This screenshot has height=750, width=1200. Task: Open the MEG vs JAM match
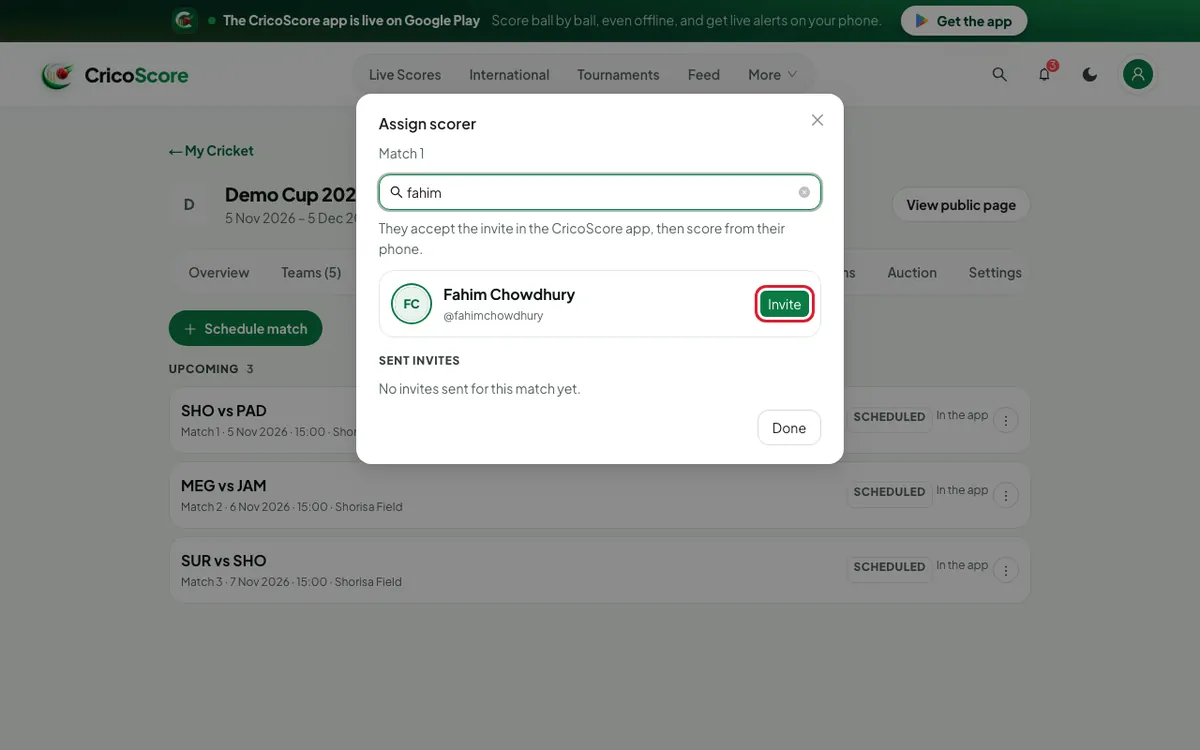[224, 486]
